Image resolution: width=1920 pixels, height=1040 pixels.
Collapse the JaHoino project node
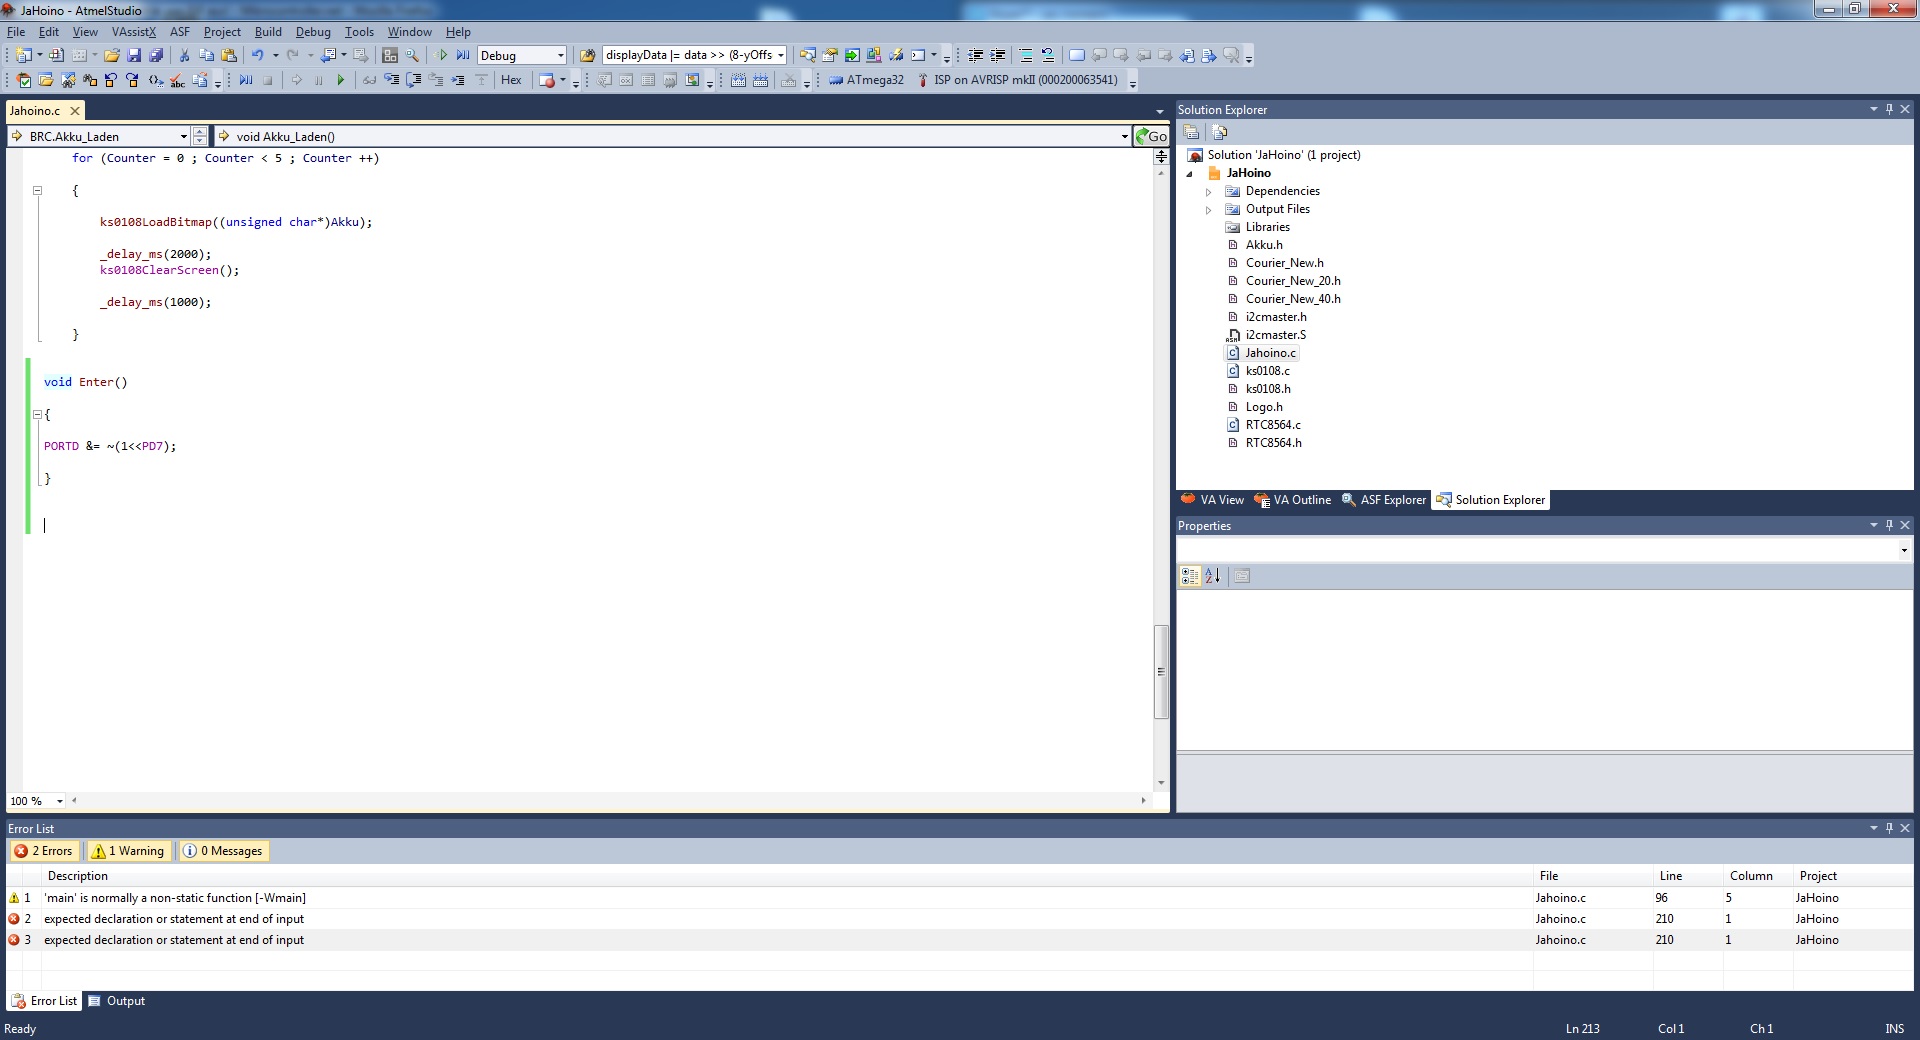point(1190,174)
